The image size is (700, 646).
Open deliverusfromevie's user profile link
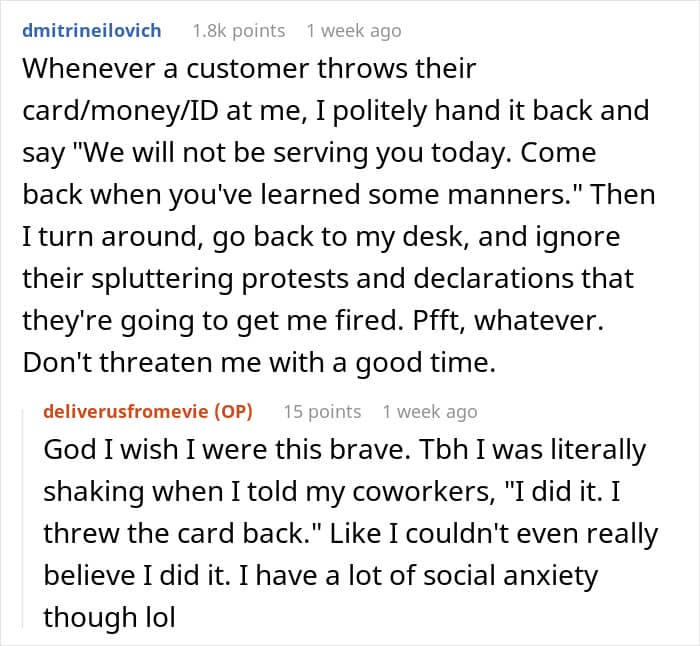[x=126, y=411]
